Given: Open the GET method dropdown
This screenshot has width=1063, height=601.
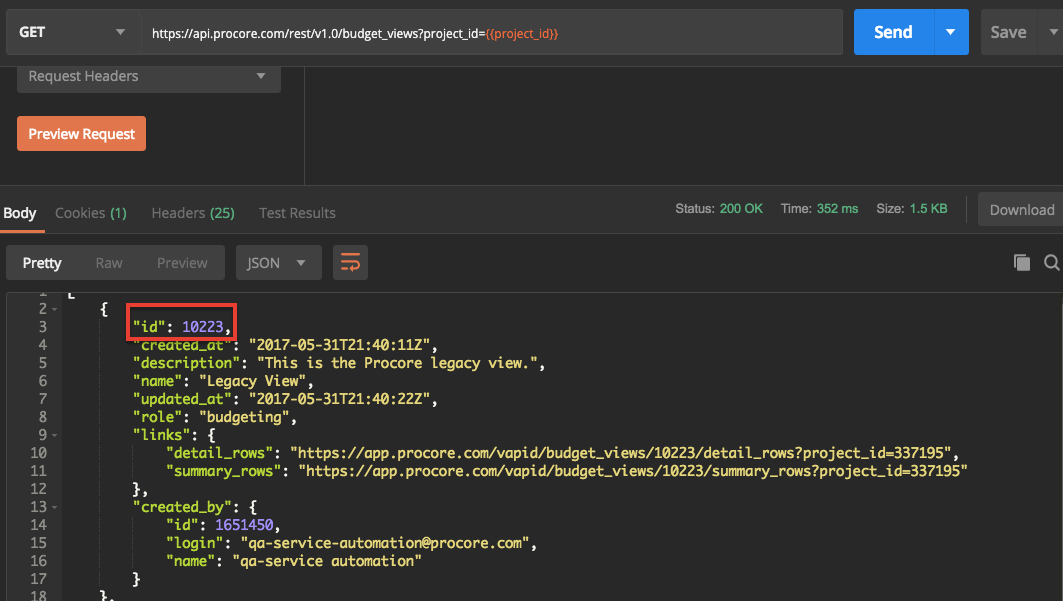Looking at the screenshot, I should click(73, 32).
